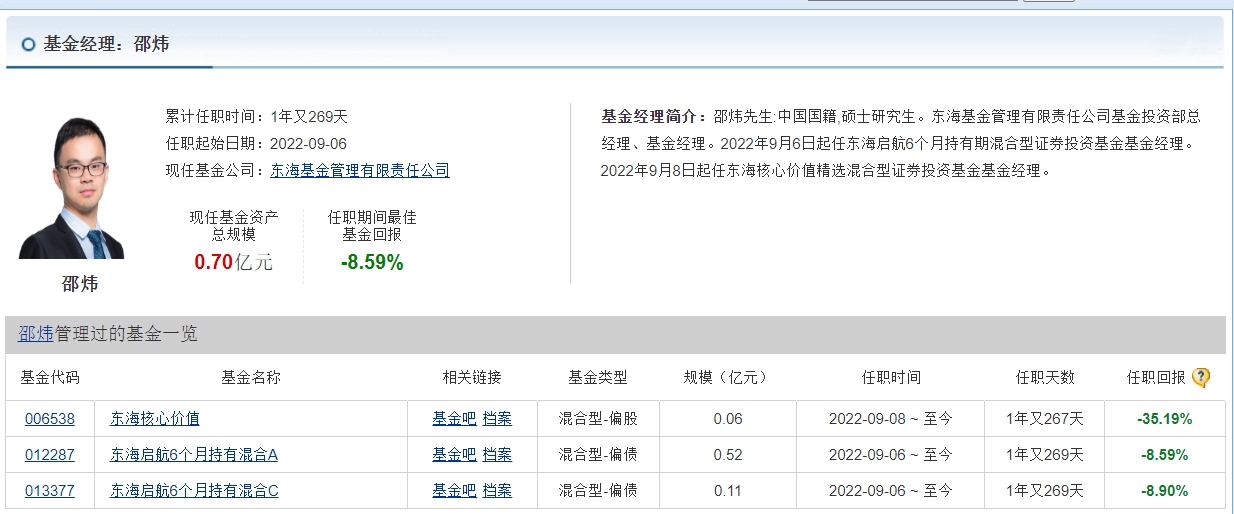The width and height of the screenshot is (1234, 514).
Task: Open 基金吧 for 东海启航6个月持有混合A
Action: click(454, 455)
